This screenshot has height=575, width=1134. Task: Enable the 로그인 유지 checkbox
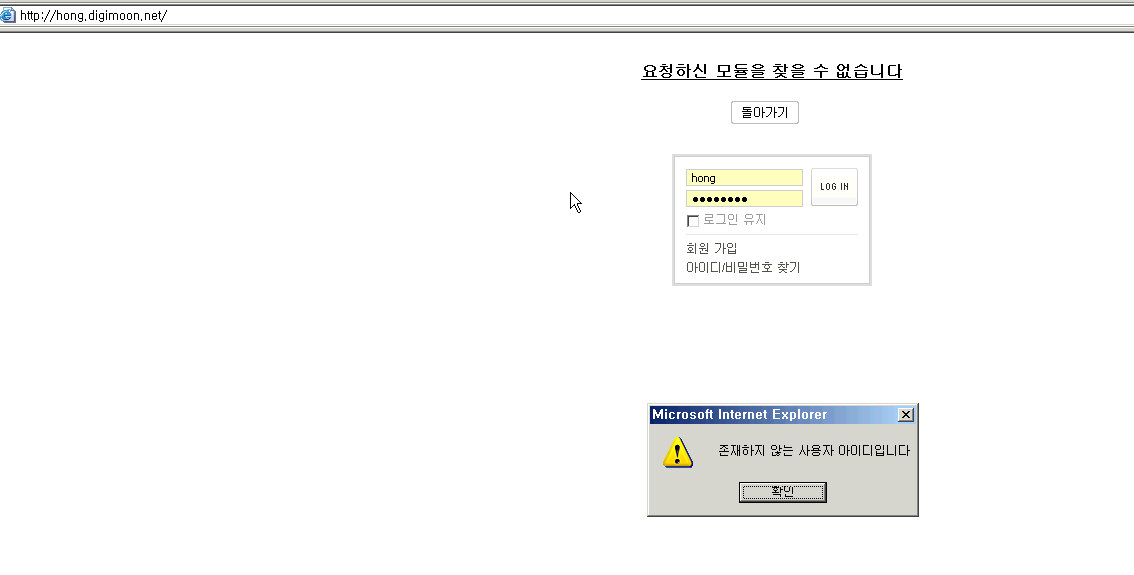tap(693, 221)
